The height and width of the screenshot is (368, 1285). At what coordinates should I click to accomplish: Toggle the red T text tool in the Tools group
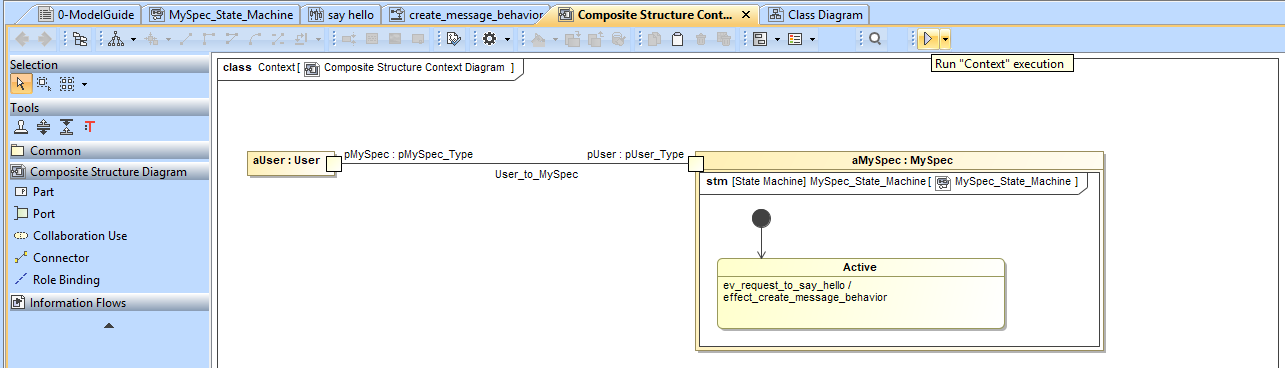coord(89,127)
